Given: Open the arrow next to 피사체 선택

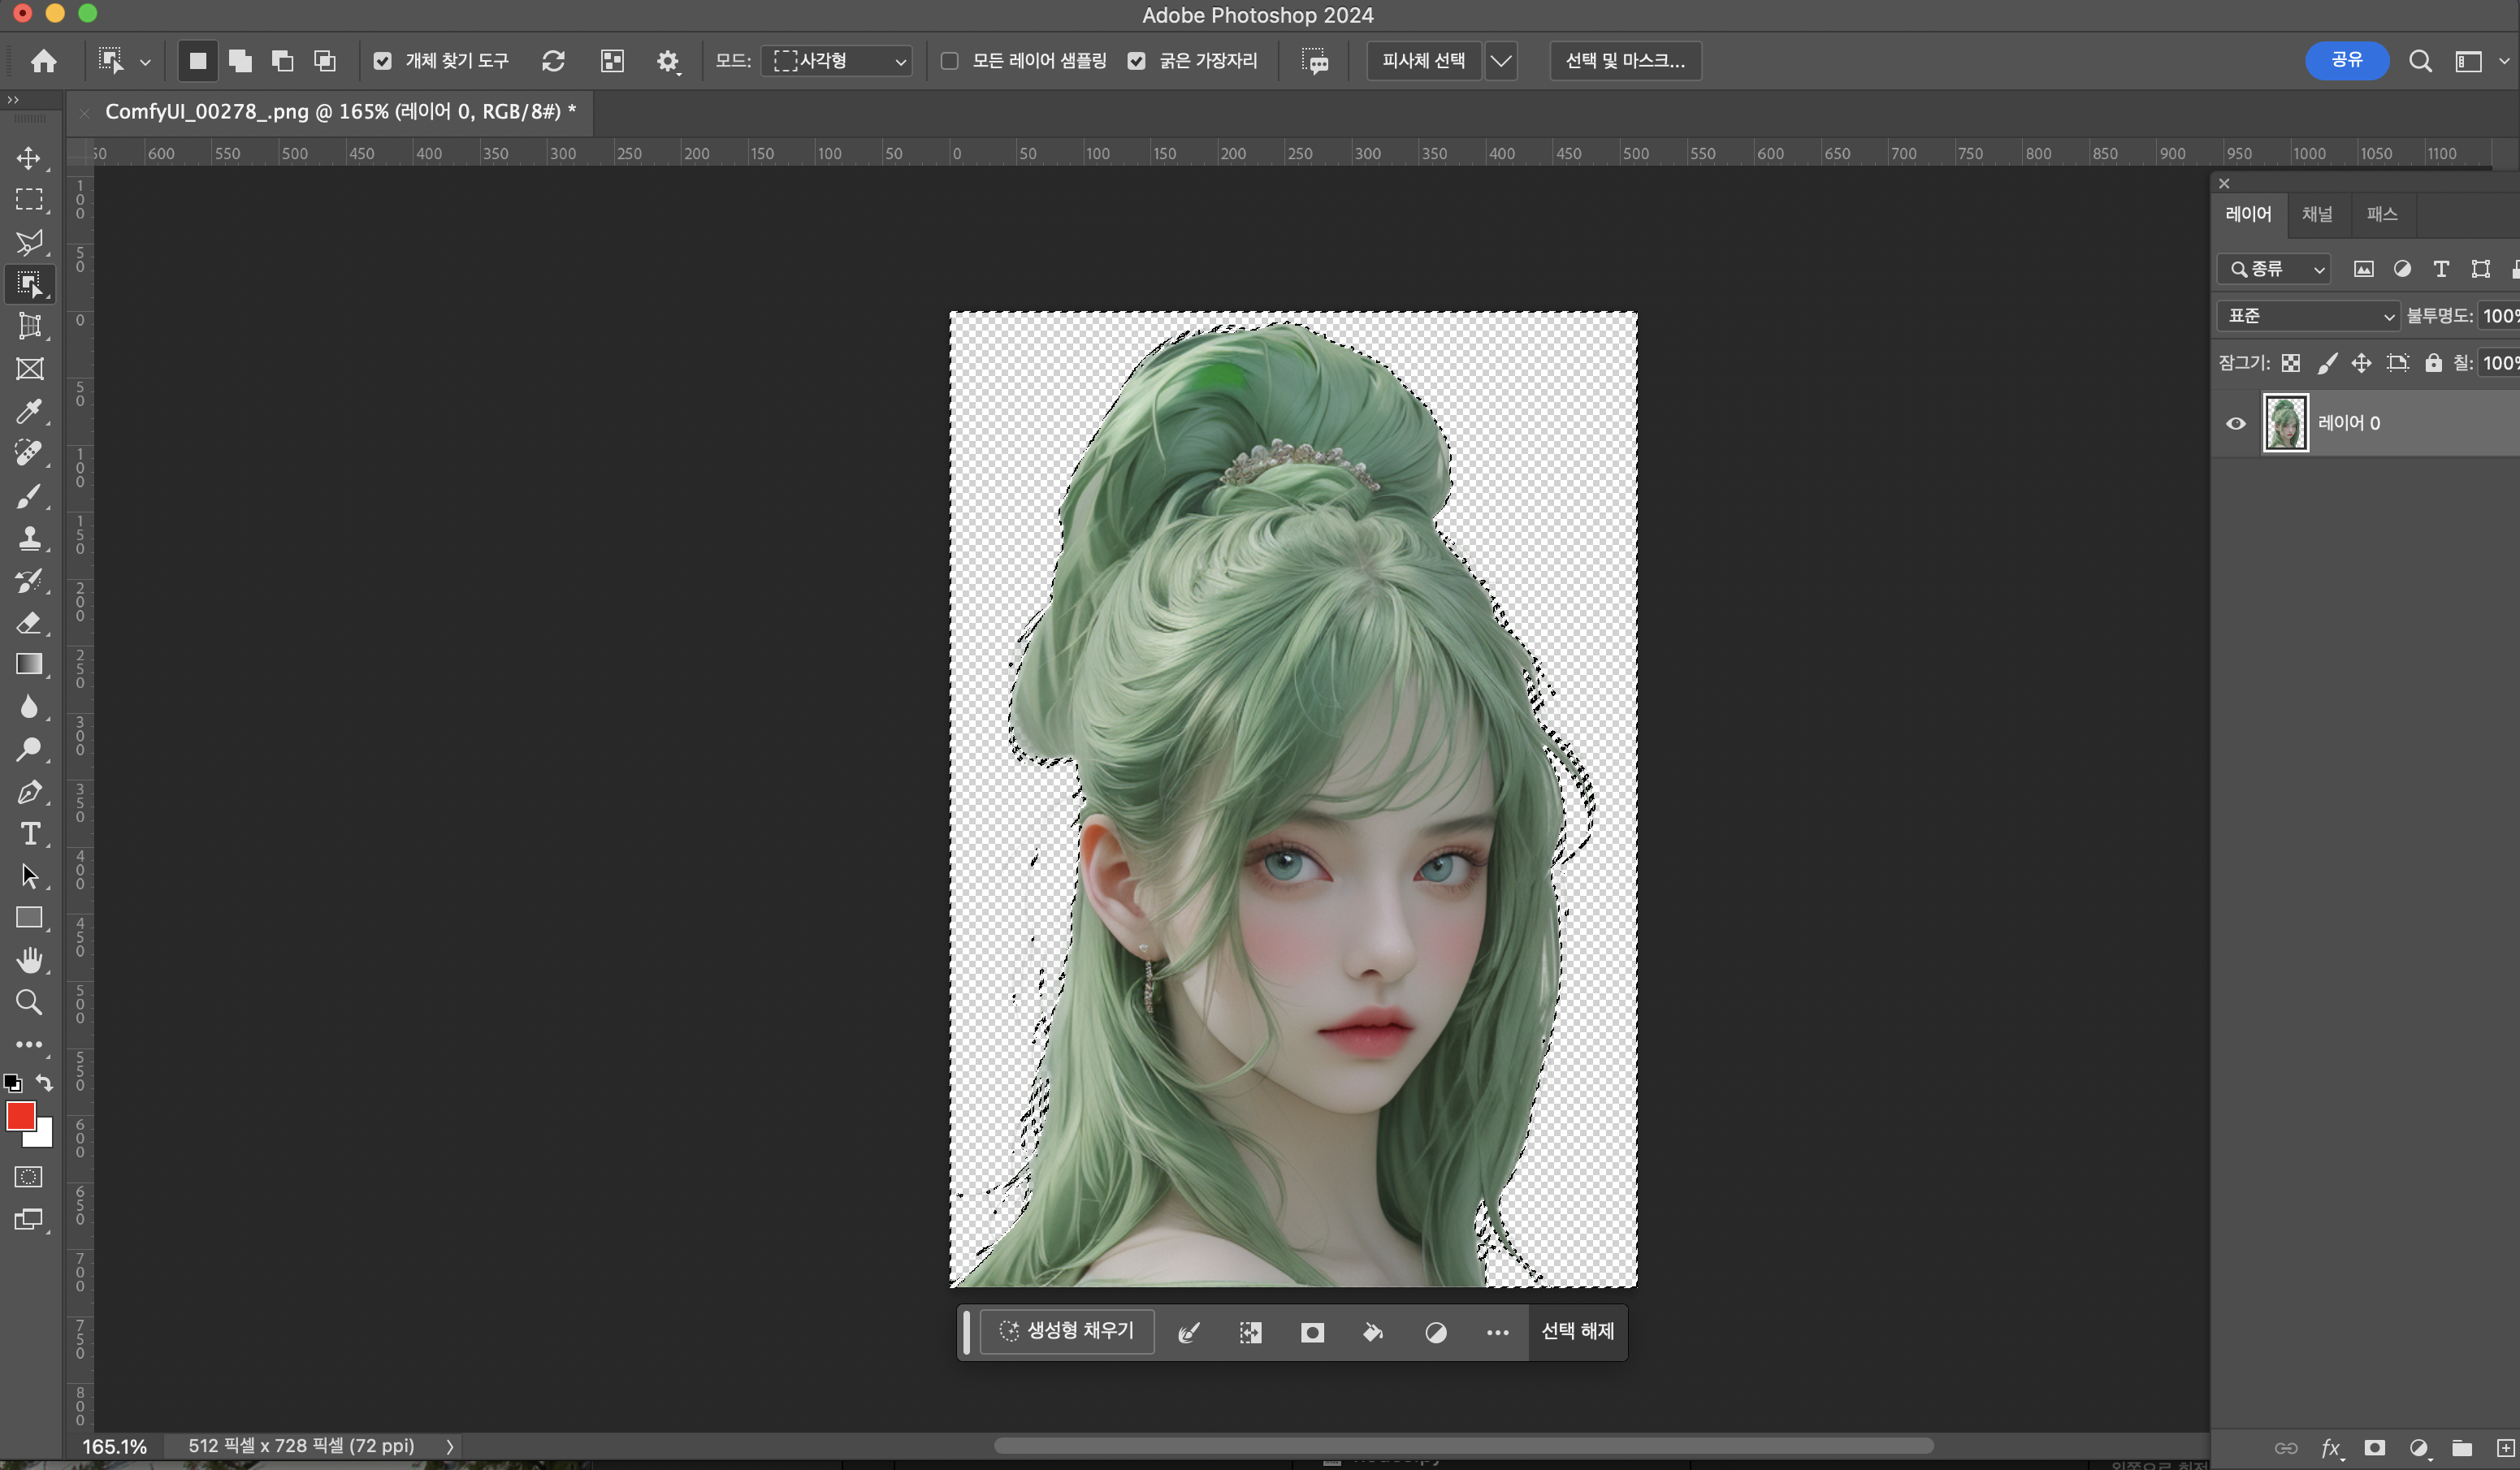Looking at the screenshot, I should point(1501,61).
